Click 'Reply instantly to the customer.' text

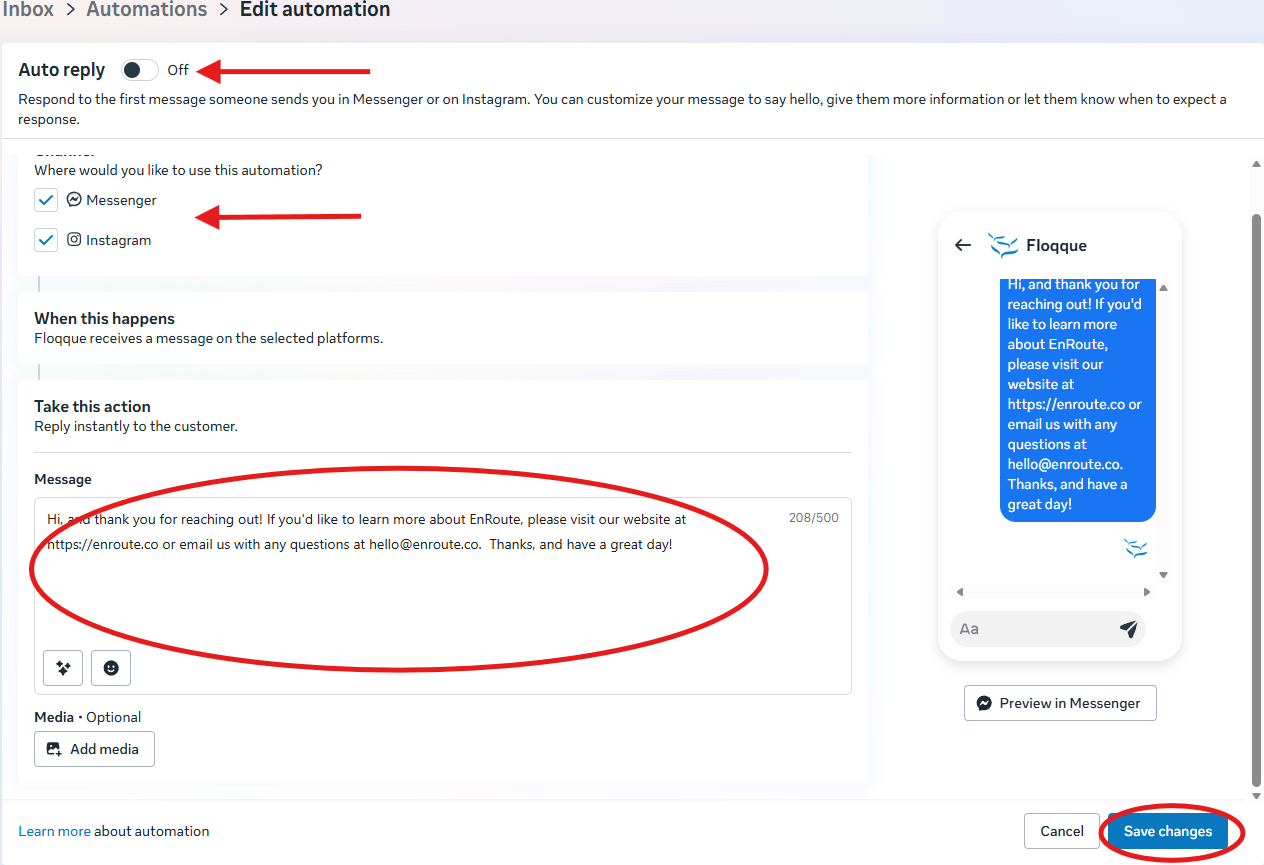click(x=136, y=426)
